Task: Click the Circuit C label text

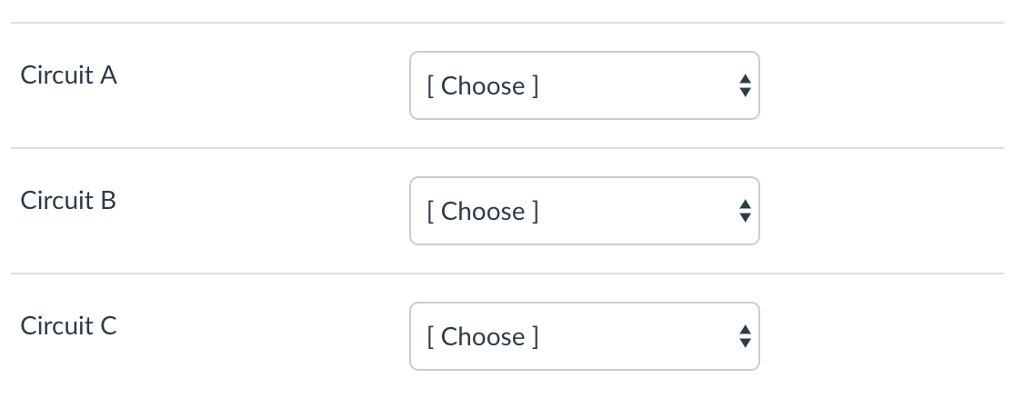Action: pos(68,325)
